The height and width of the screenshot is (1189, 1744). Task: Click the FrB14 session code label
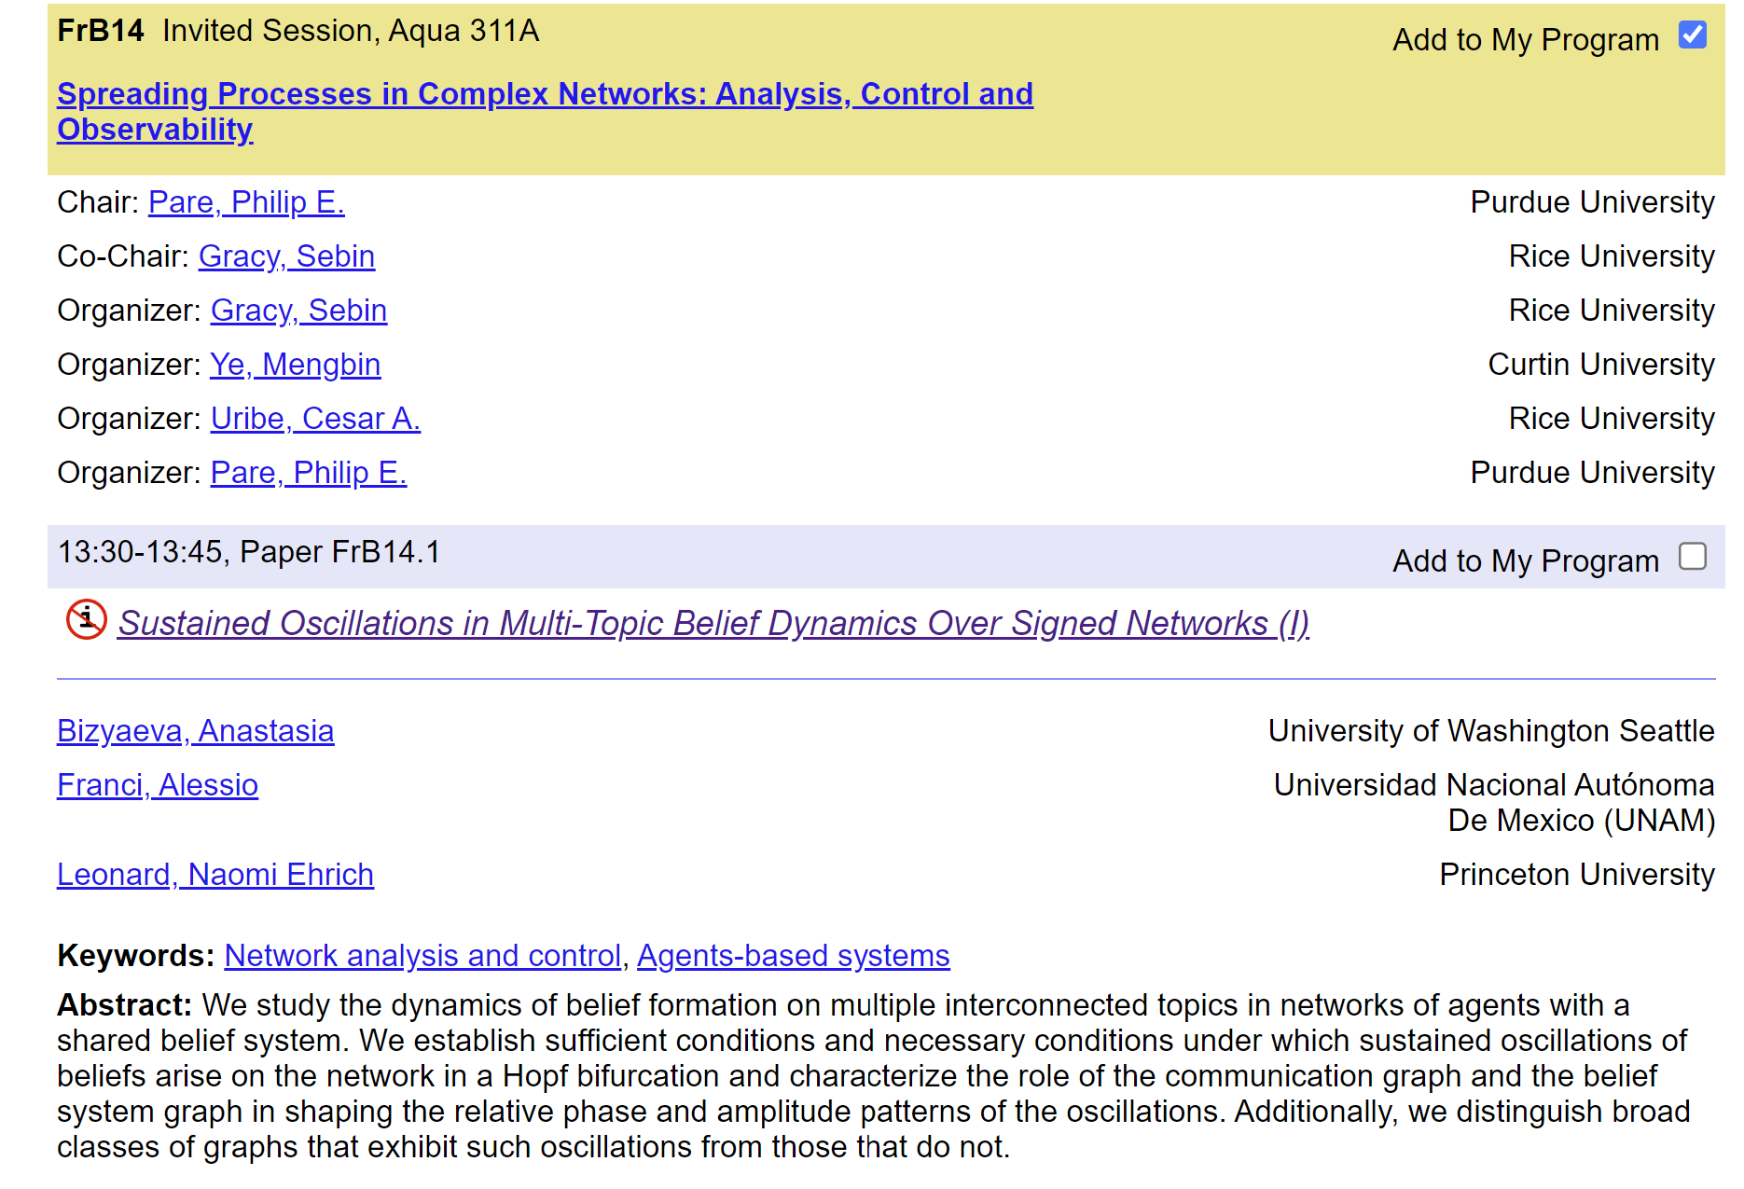(100, 31)
